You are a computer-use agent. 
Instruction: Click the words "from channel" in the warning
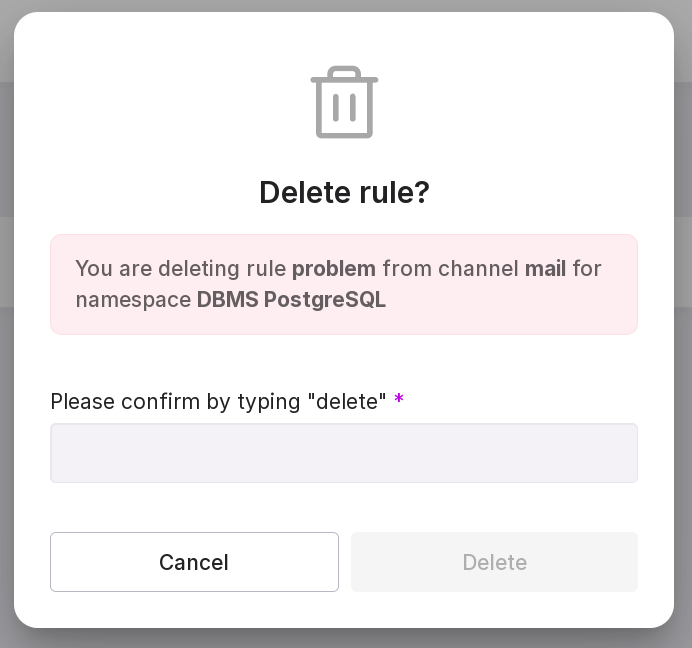click(x=450, y=269)
